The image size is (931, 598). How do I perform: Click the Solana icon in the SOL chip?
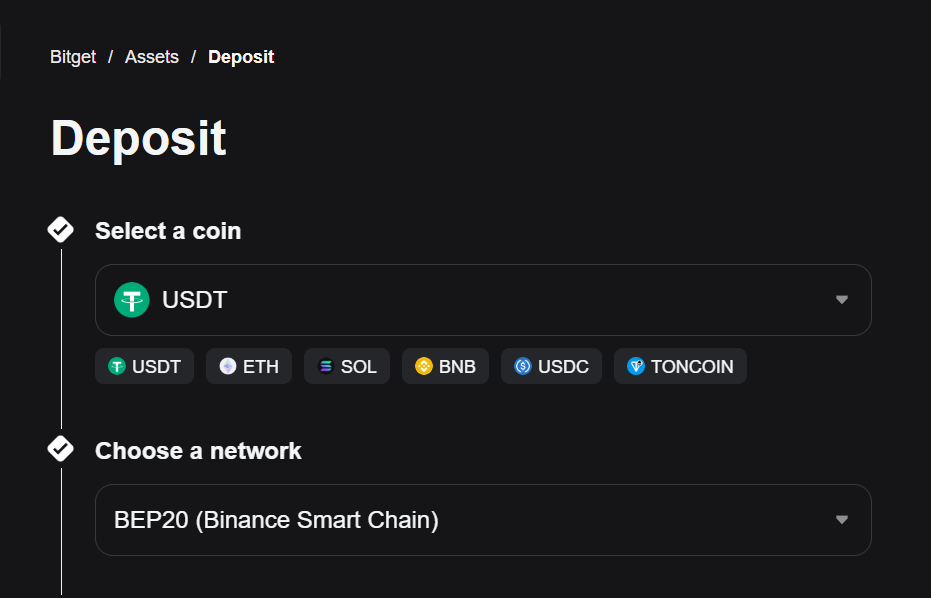pos(326,366)
